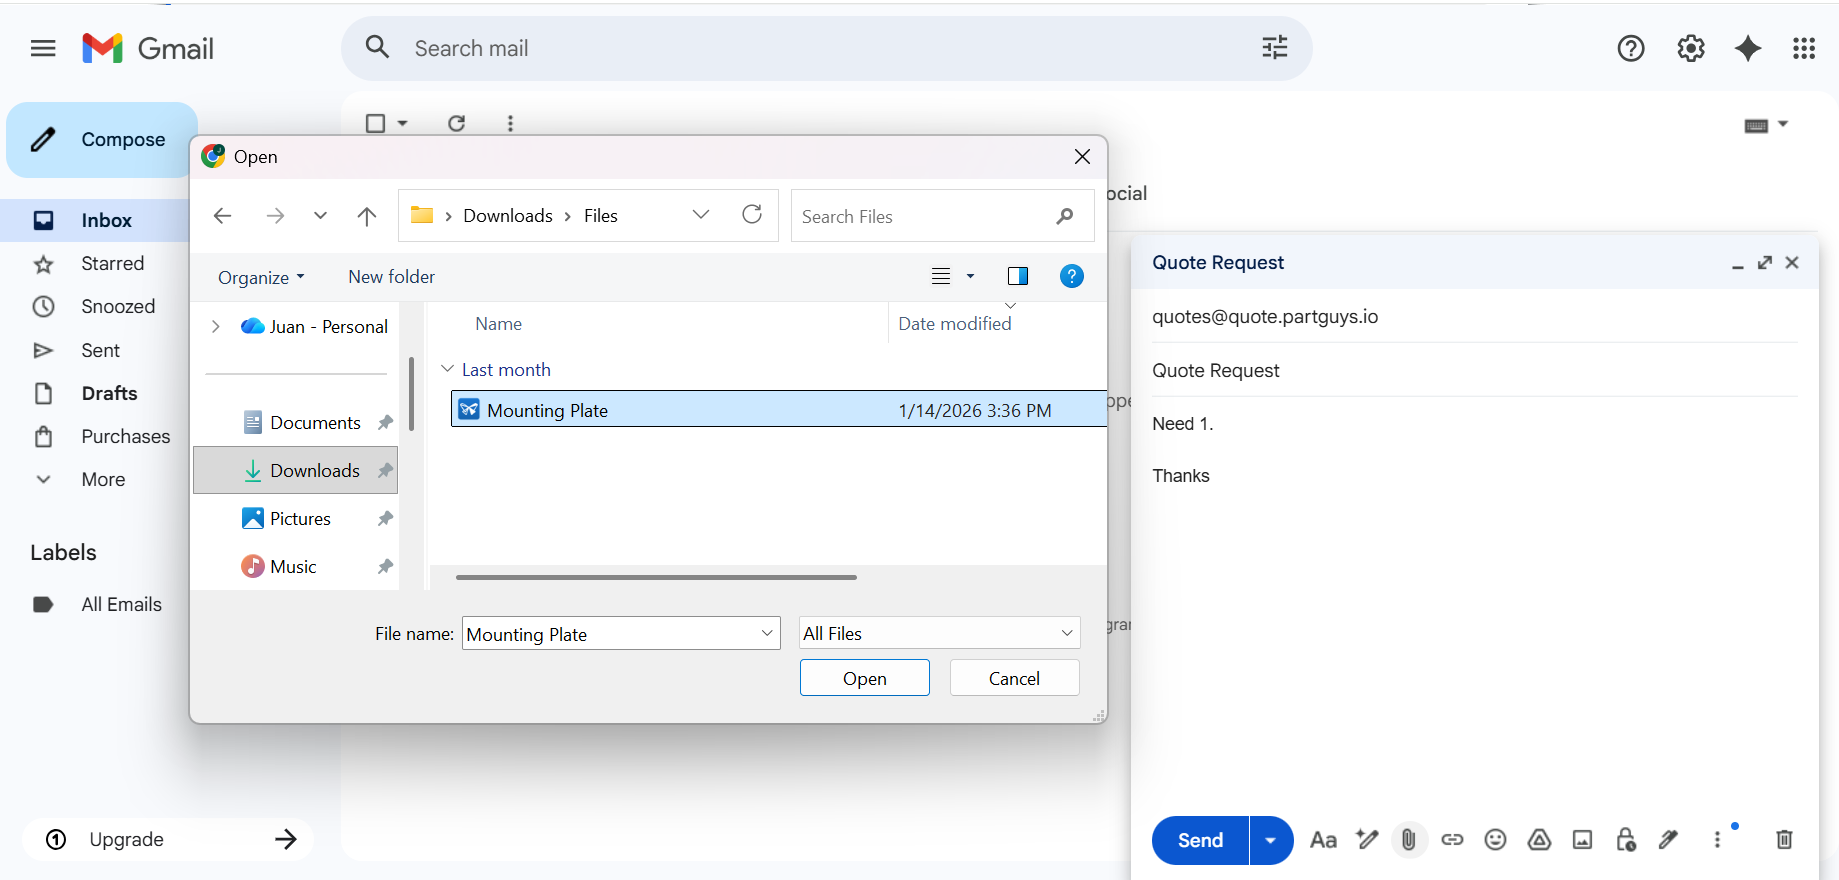Change view options dropdown in dialog

970,276
